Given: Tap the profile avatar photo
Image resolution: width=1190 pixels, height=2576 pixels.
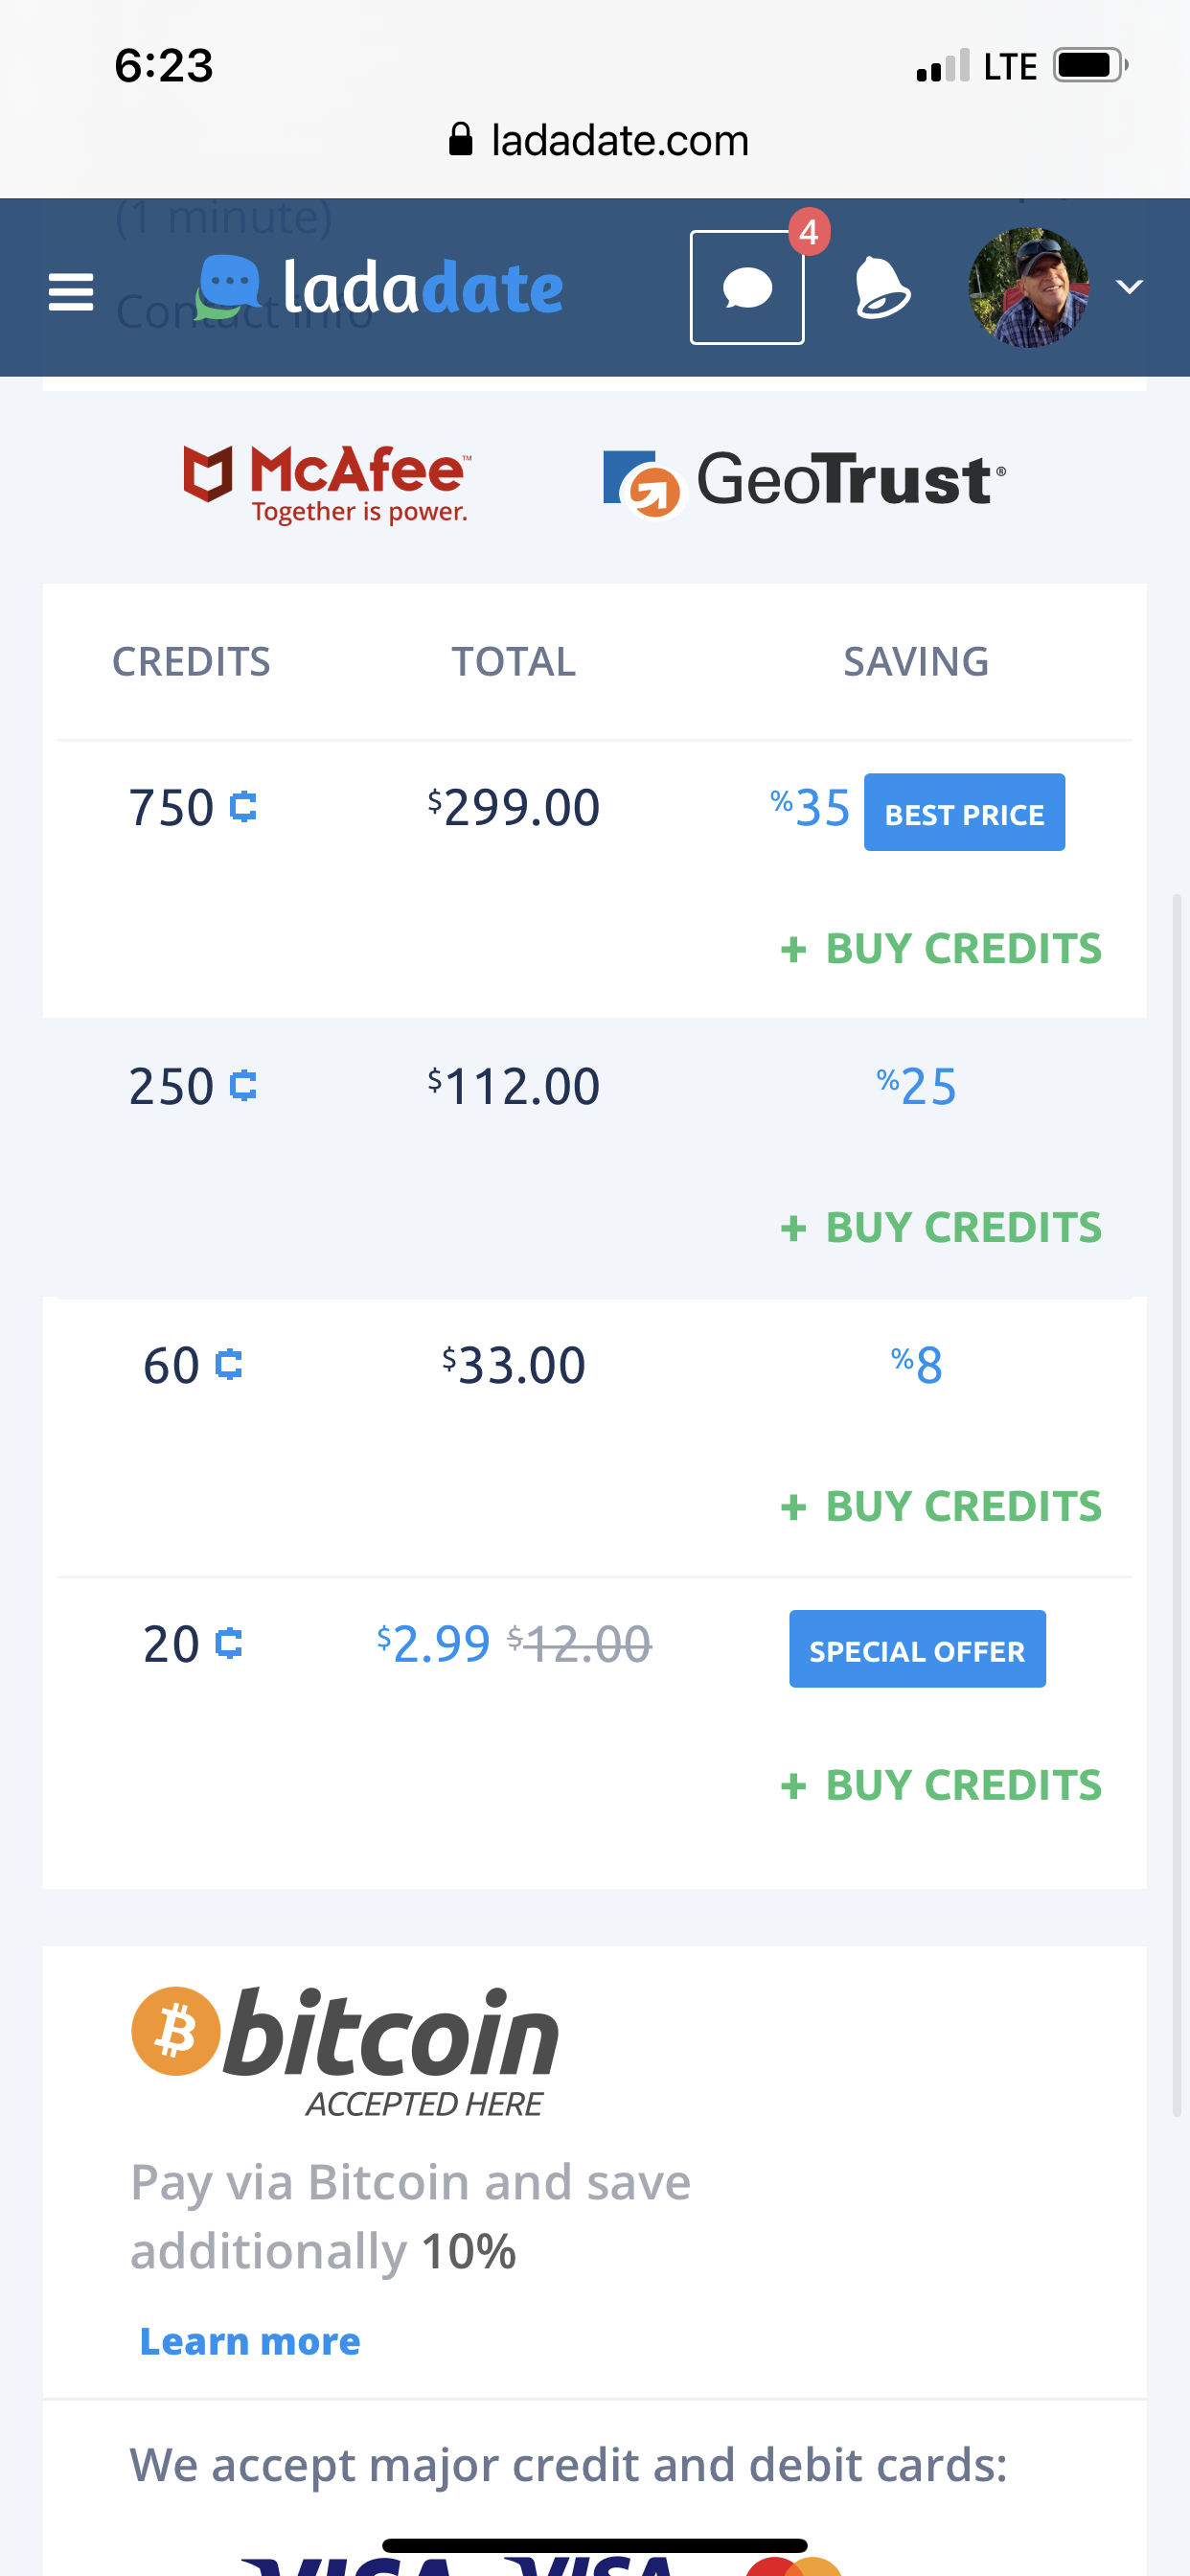Looking at the screenshot, I should tap(1028, 288).
